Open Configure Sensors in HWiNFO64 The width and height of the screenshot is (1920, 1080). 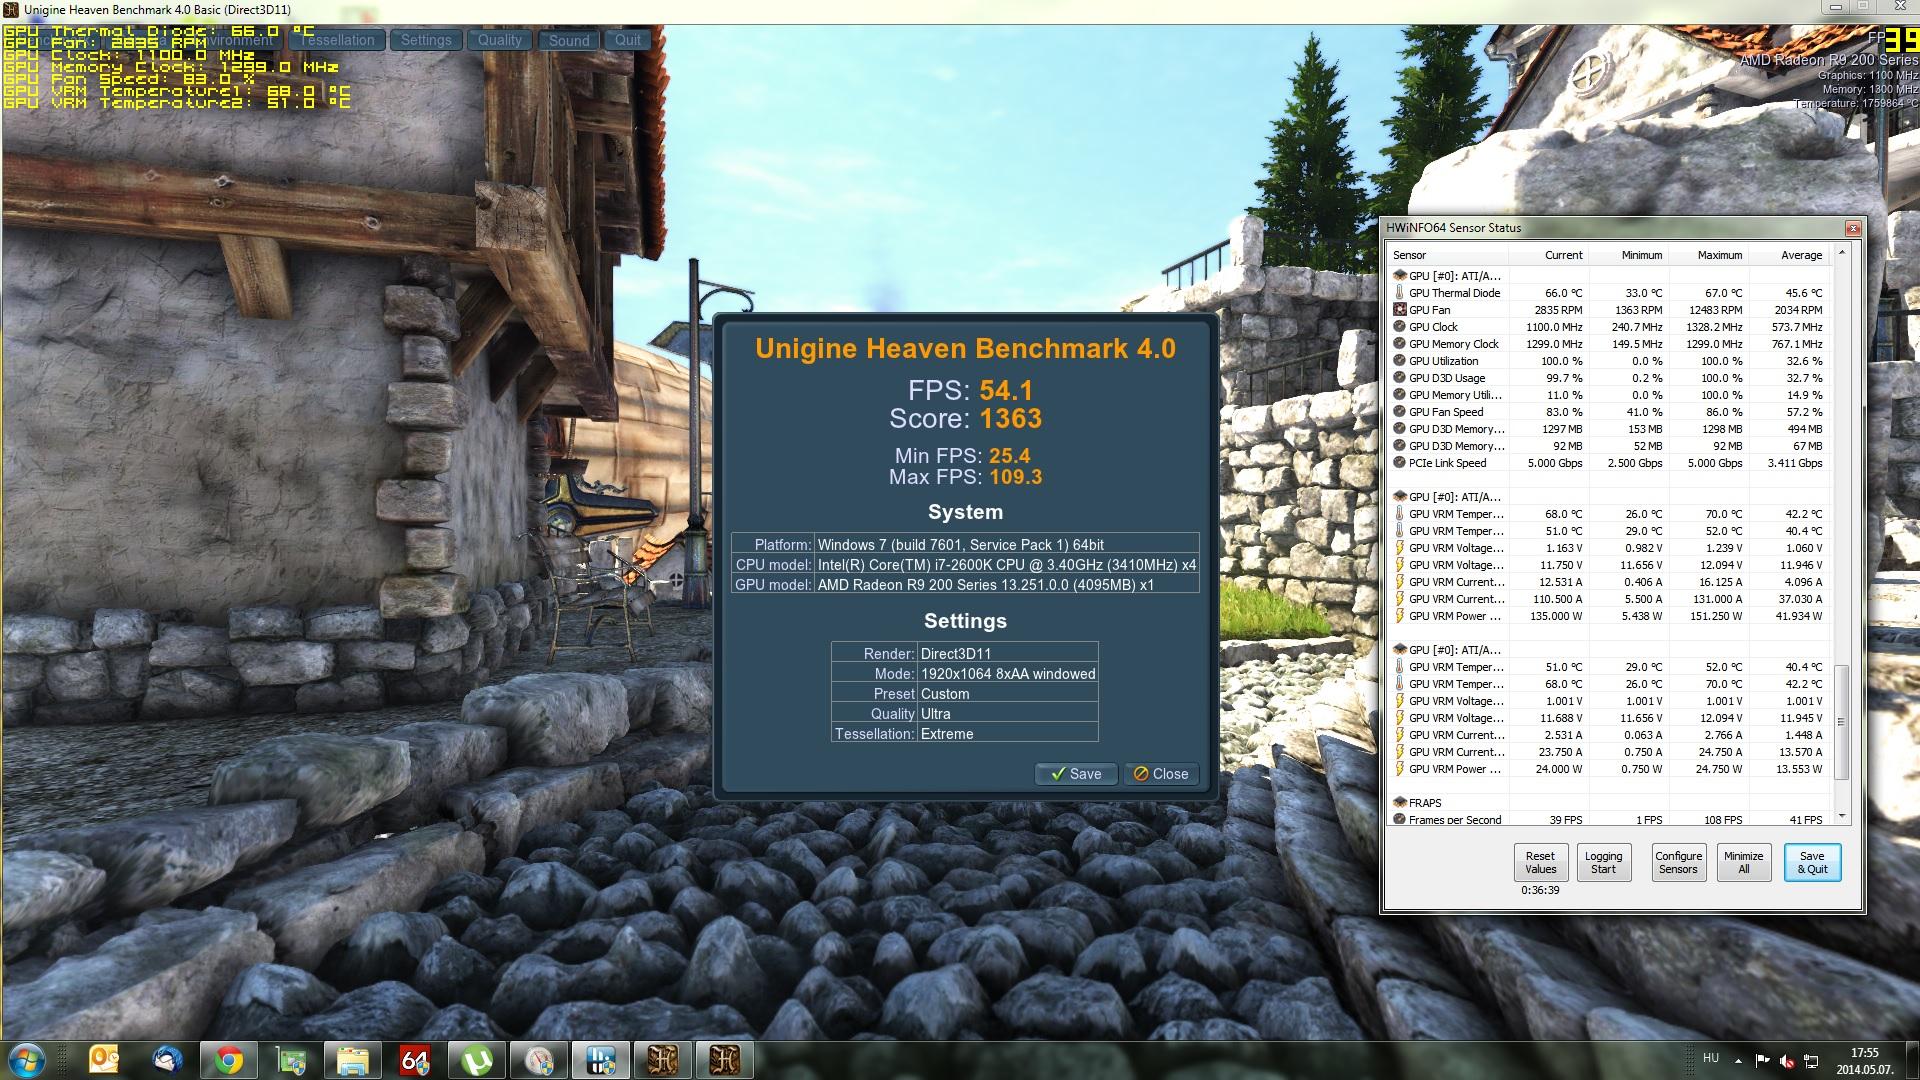pos(1678,862)
